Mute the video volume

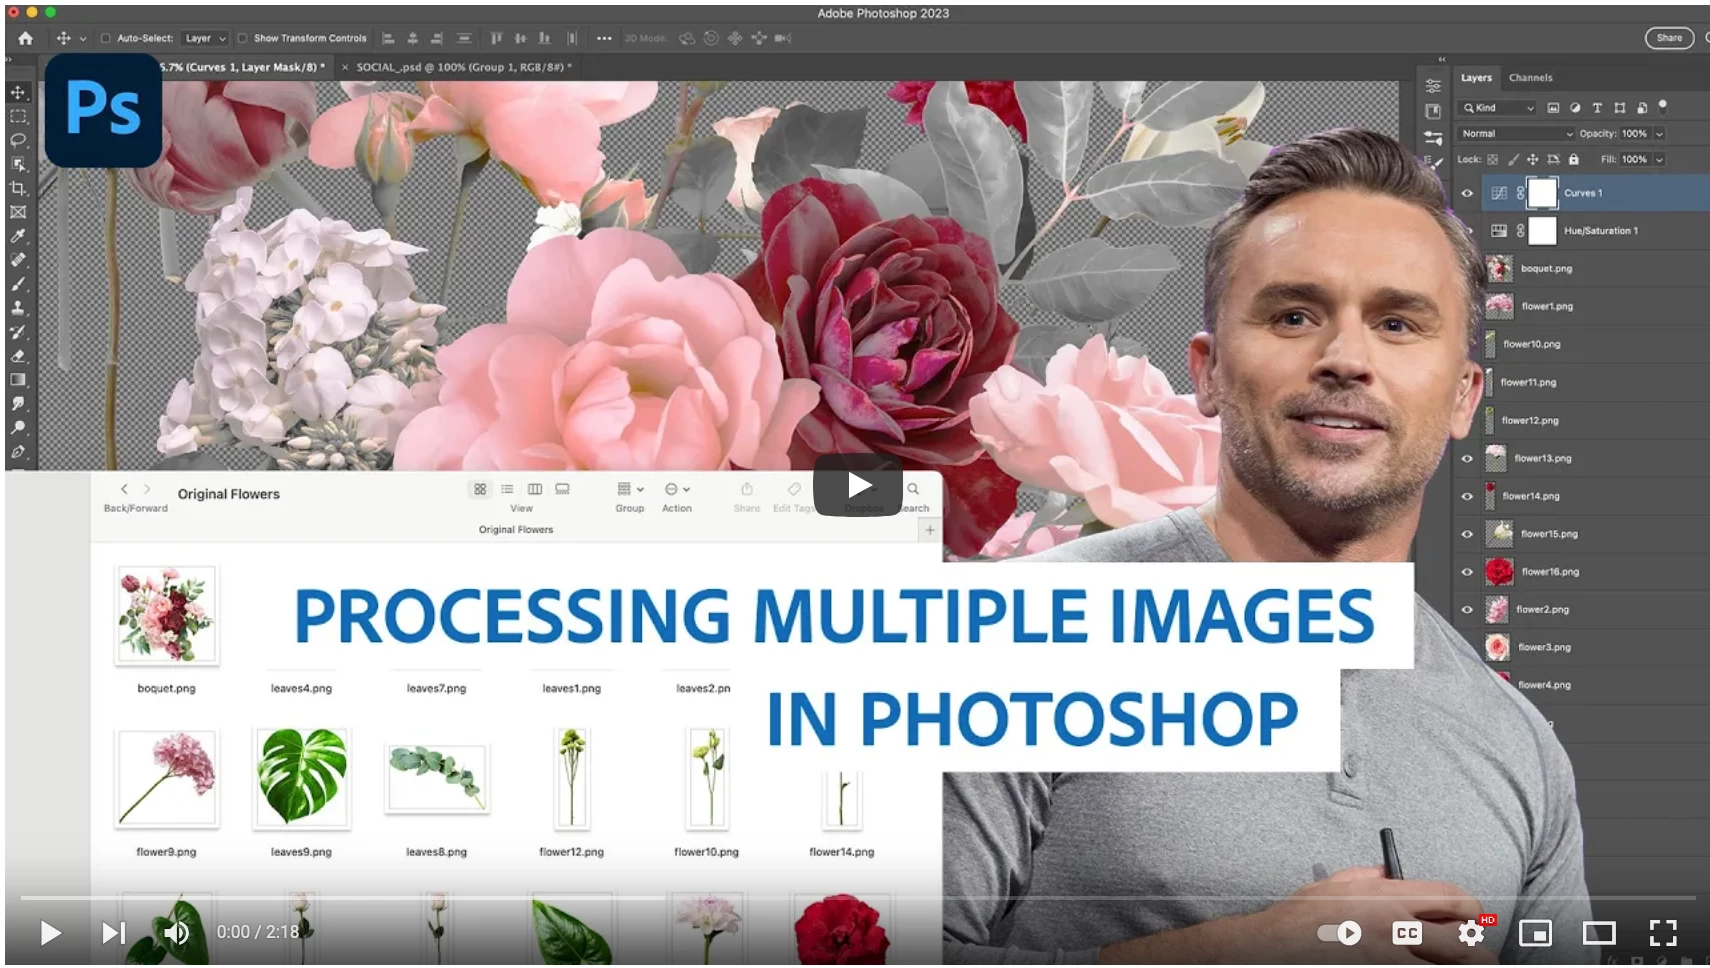coord(176,933)
